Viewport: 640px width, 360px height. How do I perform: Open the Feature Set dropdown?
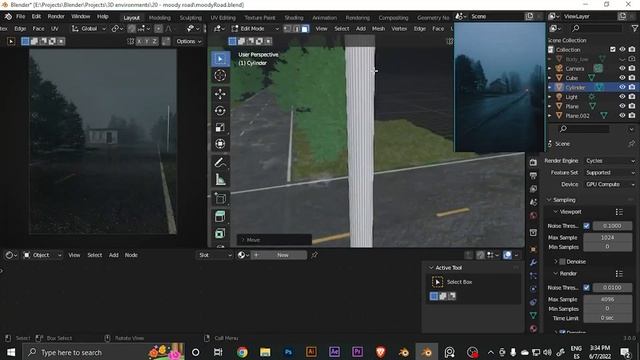coord(610,173)
